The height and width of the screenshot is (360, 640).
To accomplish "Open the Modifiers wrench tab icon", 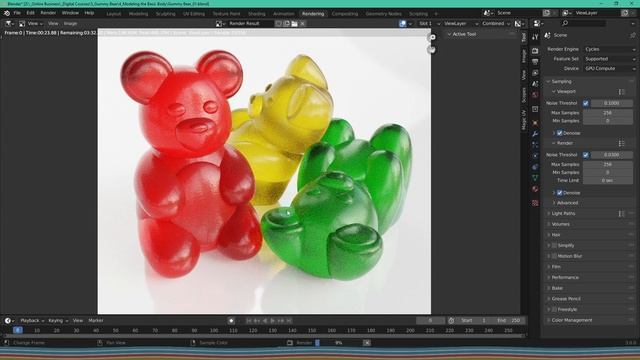I will 535,134.
